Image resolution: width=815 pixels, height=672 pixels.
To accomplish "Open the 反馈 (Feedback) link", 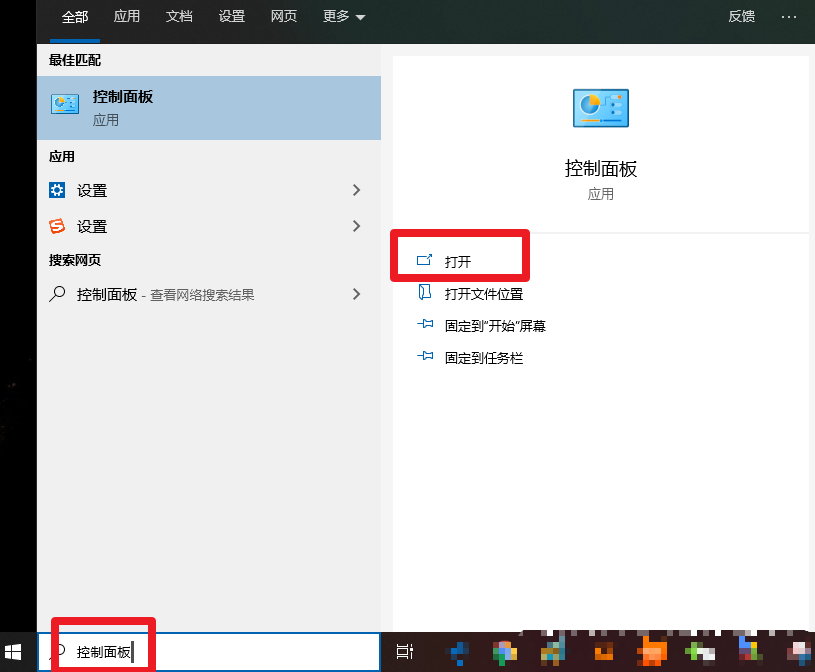I will click(741, 16).
